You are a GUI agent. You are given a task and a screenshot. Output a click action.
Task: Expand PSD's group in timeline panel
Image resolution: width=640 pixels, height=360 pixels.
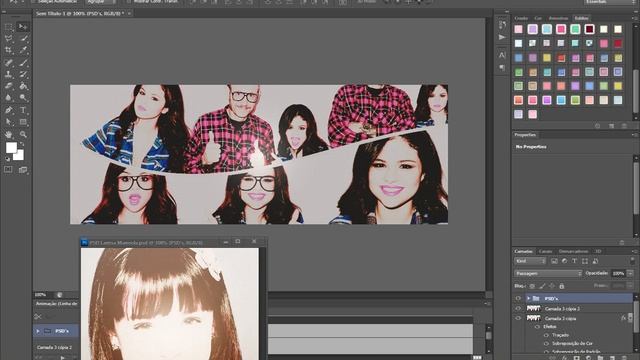point(38,331)
